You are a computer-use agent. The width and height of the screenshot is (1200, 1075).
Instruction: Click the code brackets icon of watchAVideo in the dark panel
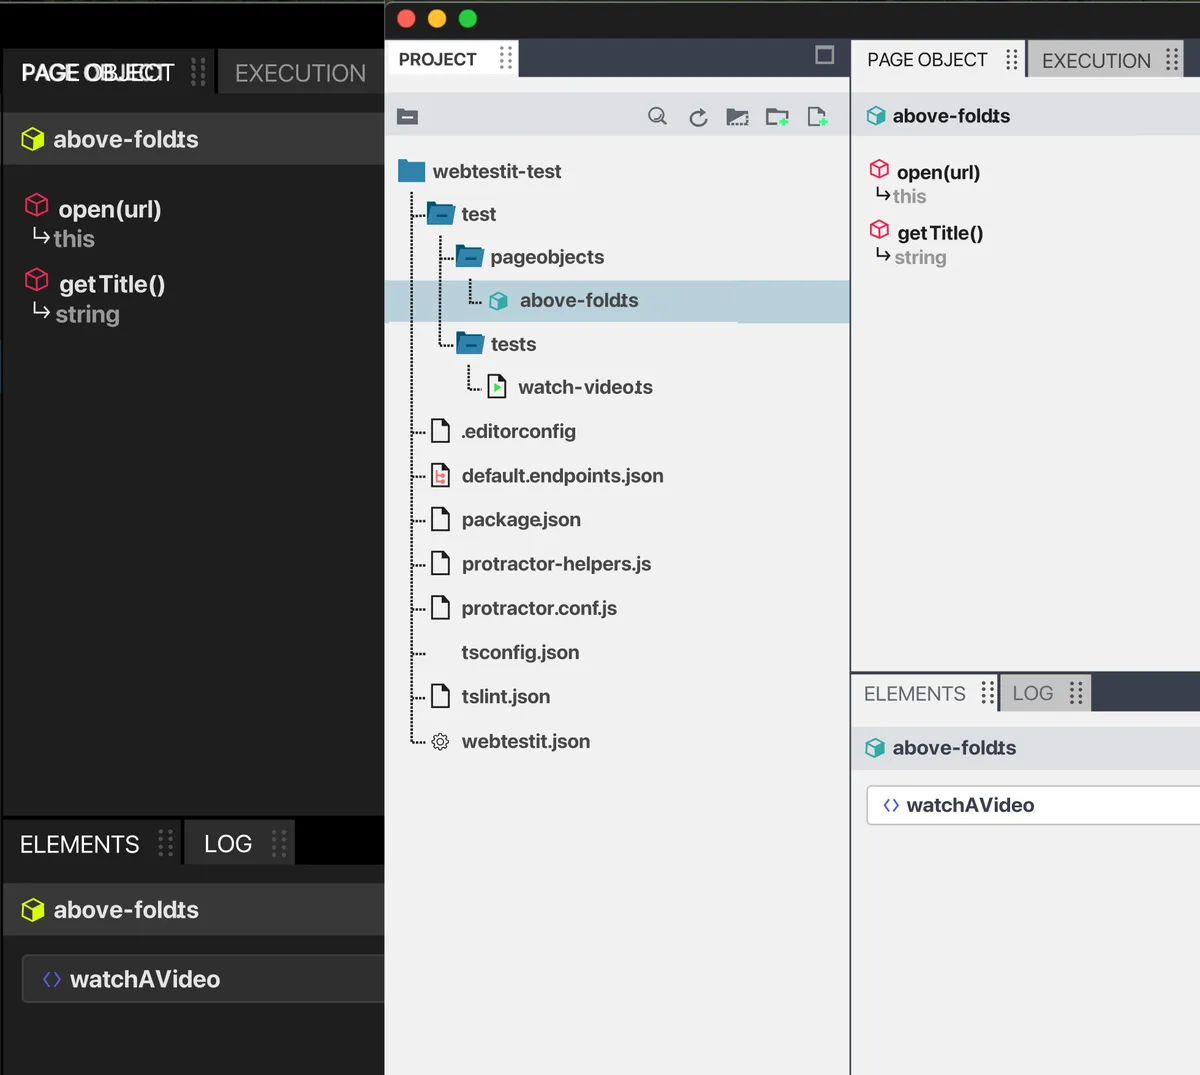pyautogui.click(x=52, y=979)
